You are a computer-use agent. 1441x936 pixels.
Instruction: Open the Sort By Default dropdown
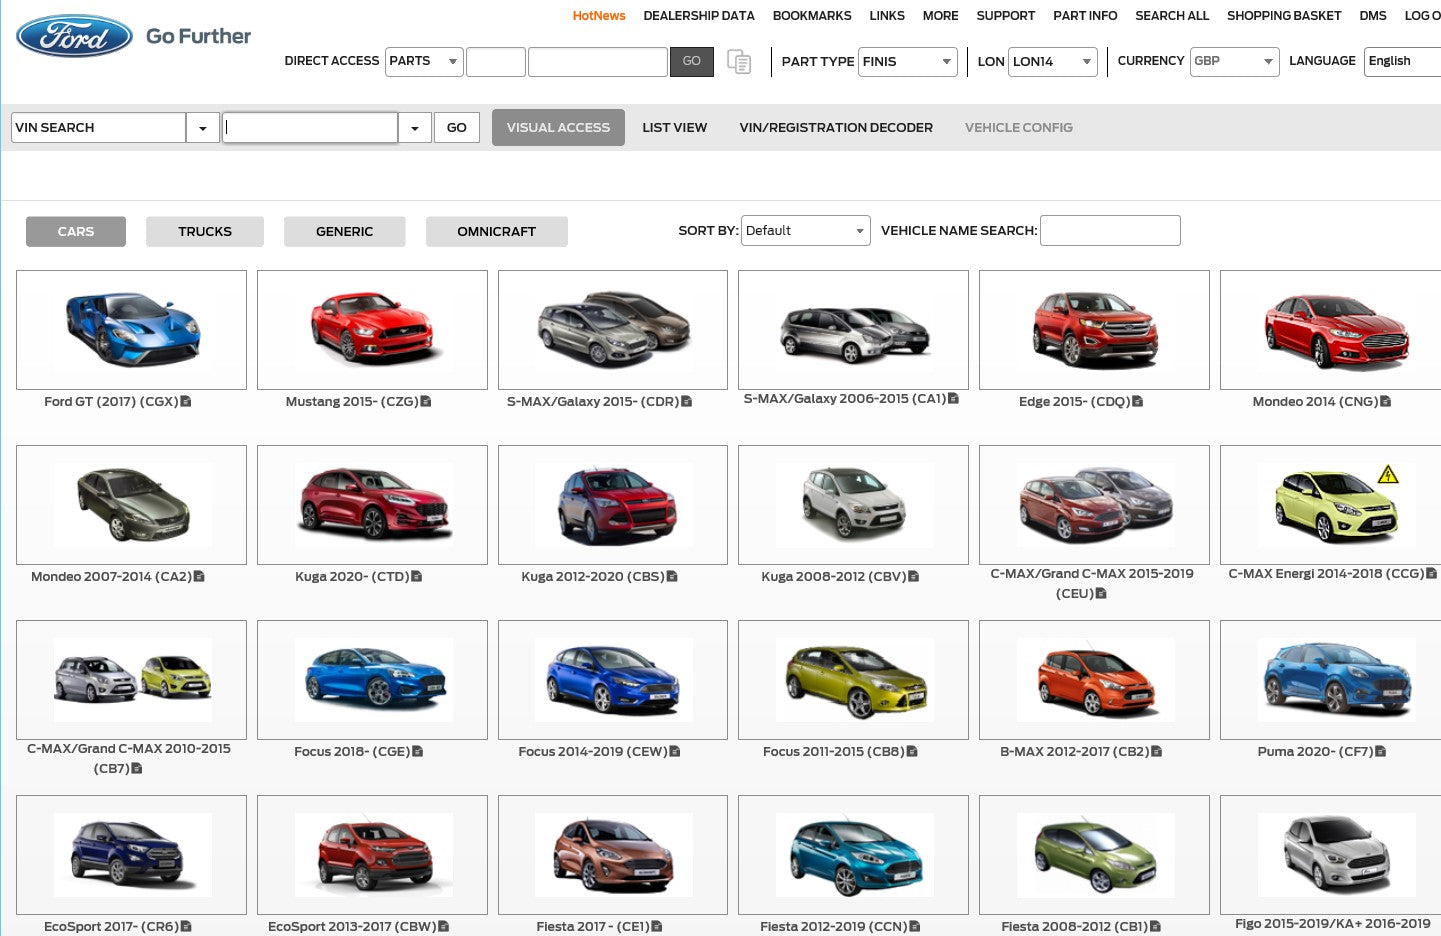(x=805, y=231)
